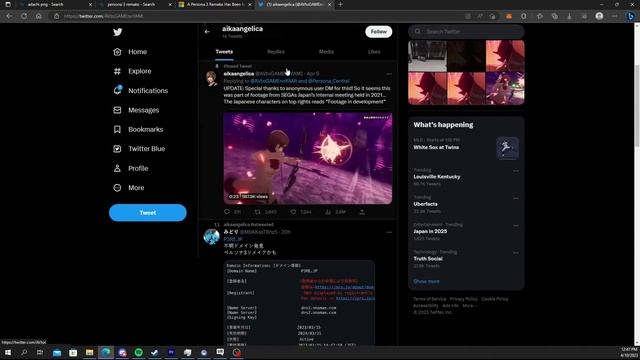Share the pinned tweet
This screenshot has width=640, height=360.
[362, 212]
